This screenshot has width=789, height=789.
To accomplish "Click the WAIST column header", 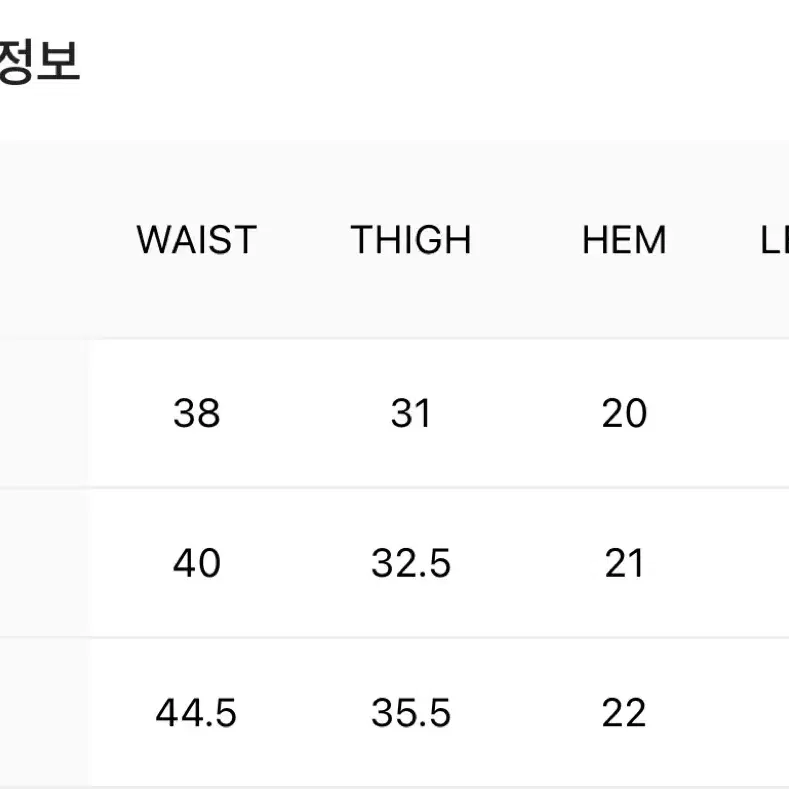I will (x=197, y=240).
